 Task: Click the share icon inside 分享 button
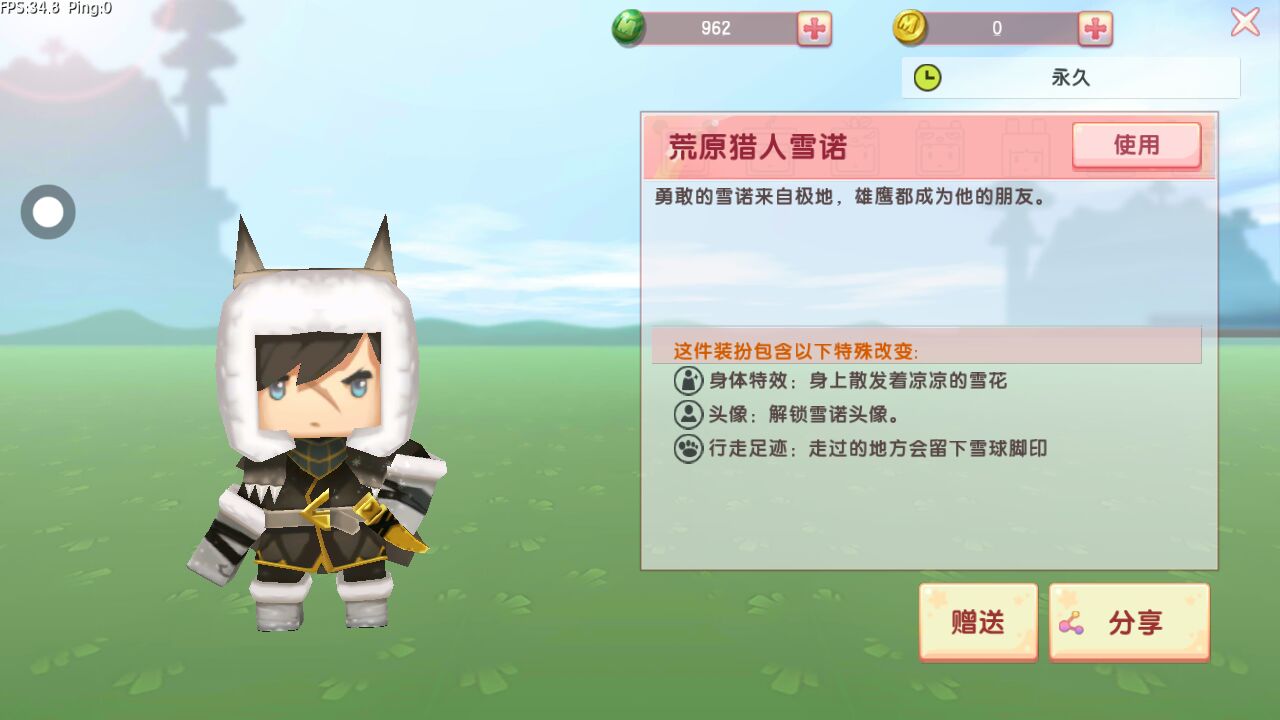(x=1072, y=623)
